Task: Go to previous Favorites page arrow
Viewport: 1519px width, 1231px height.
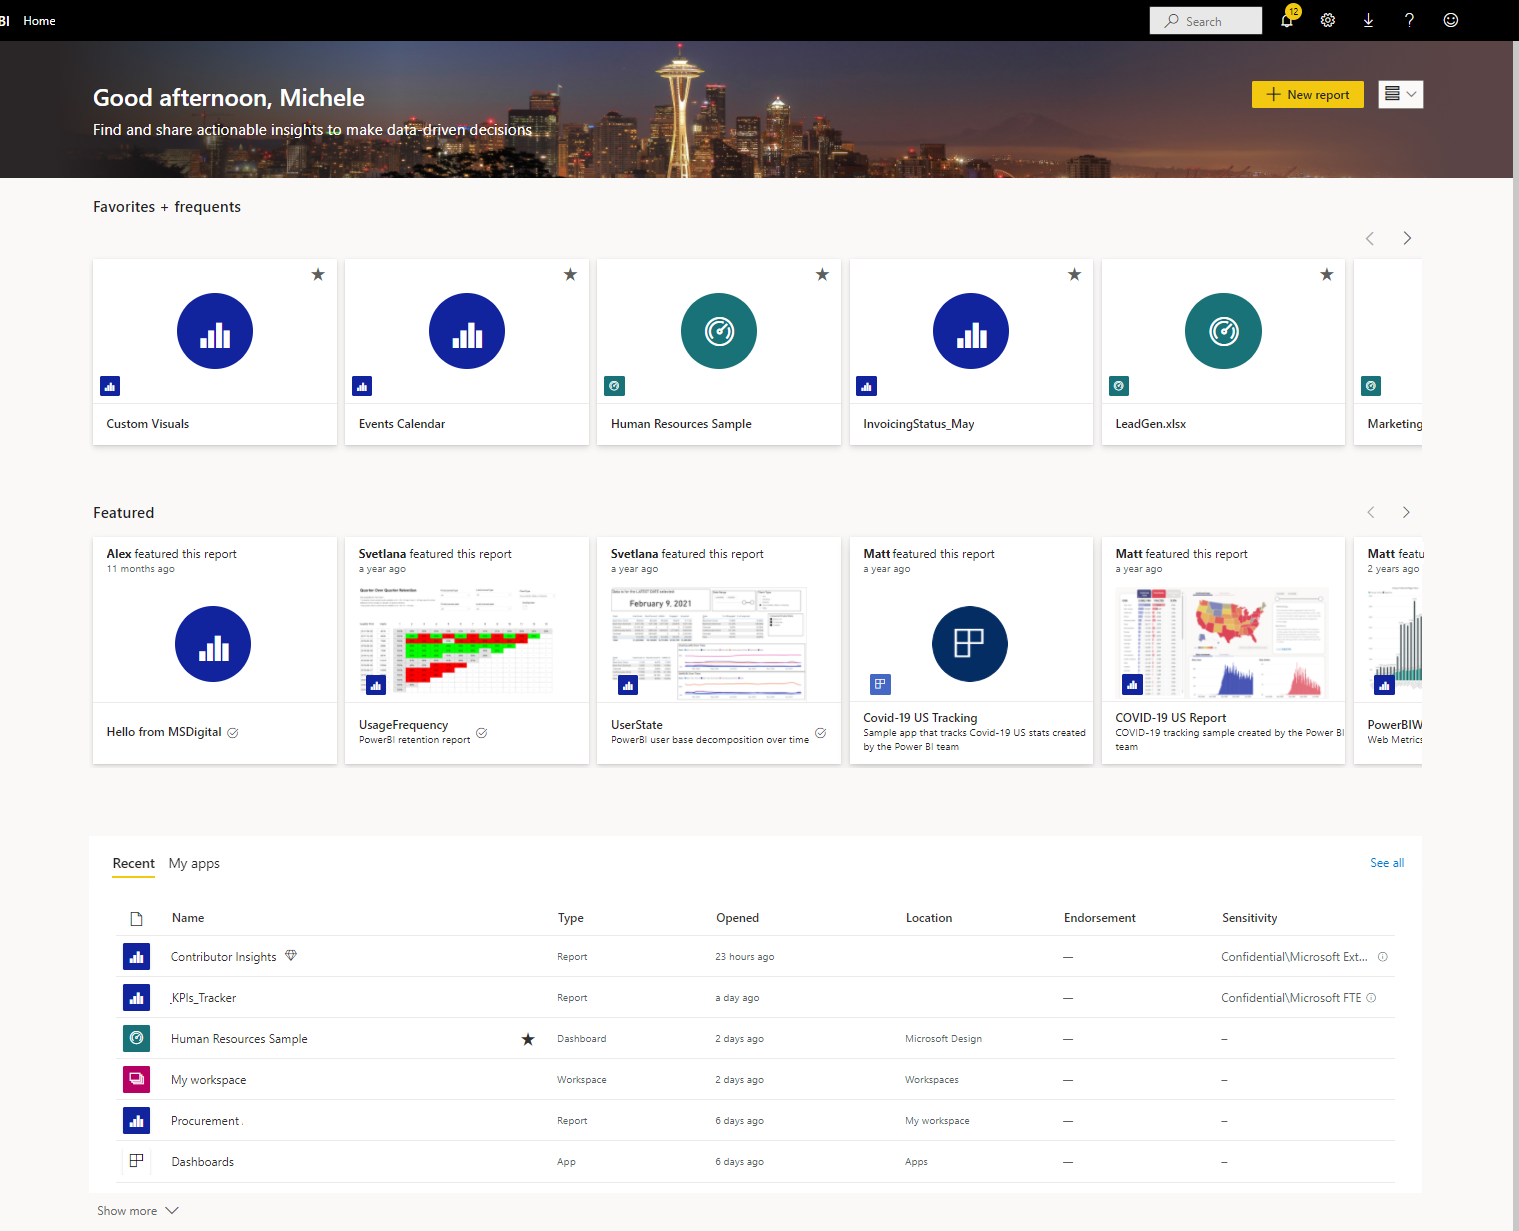Action: pyautogui.click(x=1370, y=238)
